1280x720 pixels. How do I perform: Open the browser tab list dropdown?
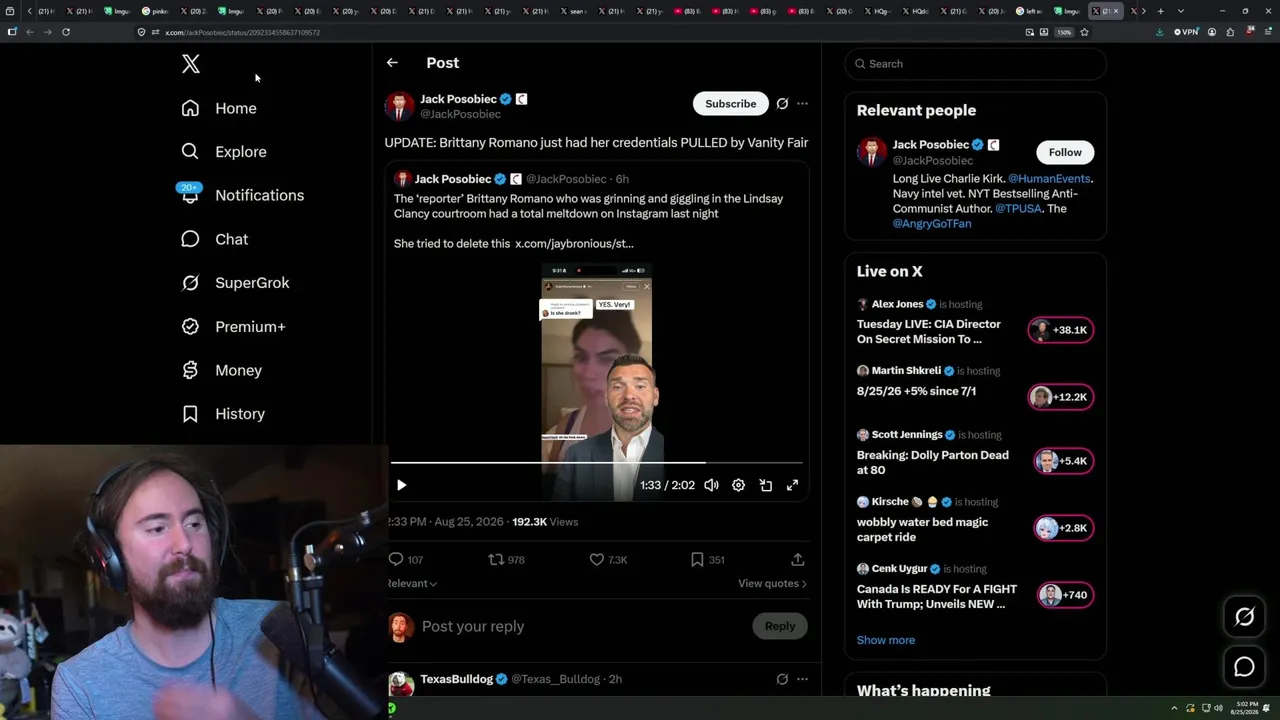[x=1181, y=11]
